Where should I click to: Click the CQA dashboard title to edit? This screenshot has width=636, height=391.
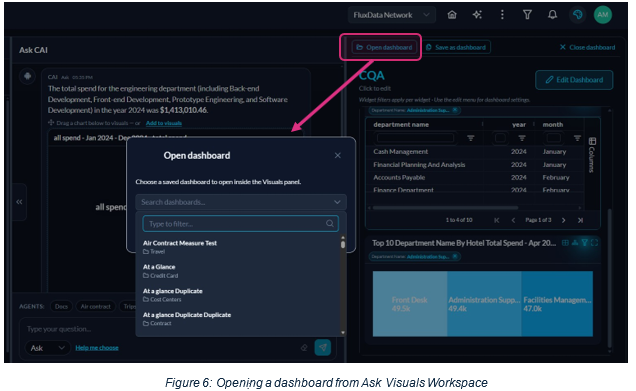372,76
